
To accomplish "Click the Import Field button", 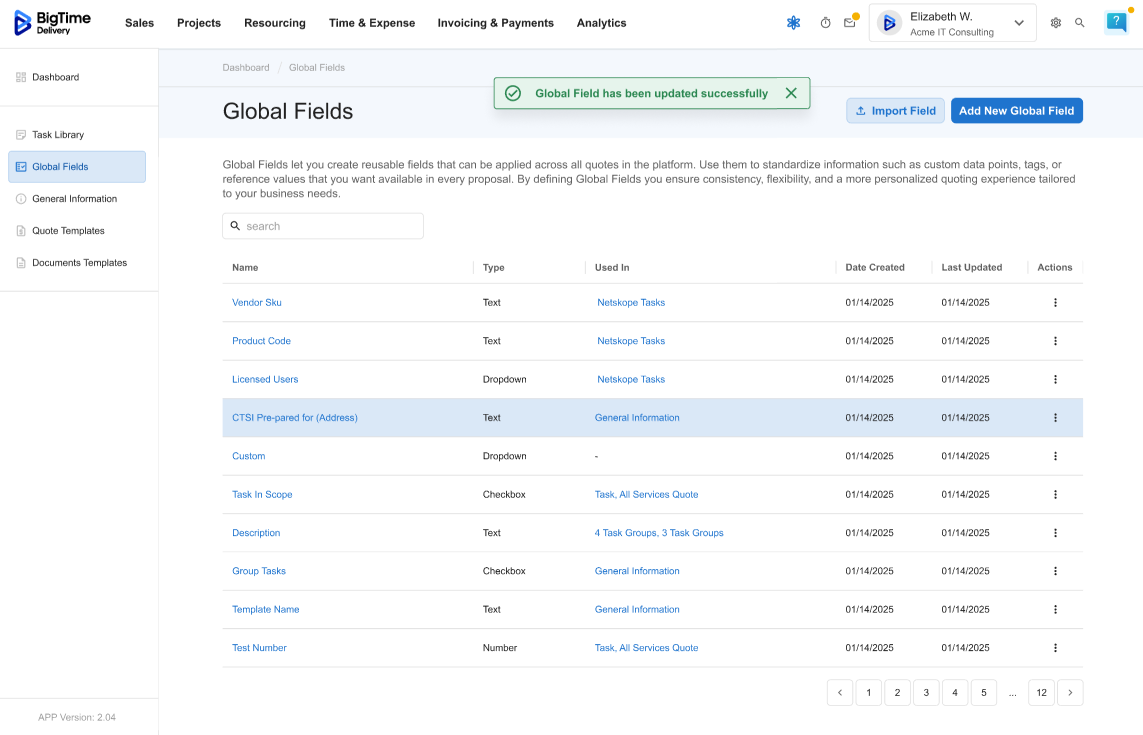I will 895,111.
